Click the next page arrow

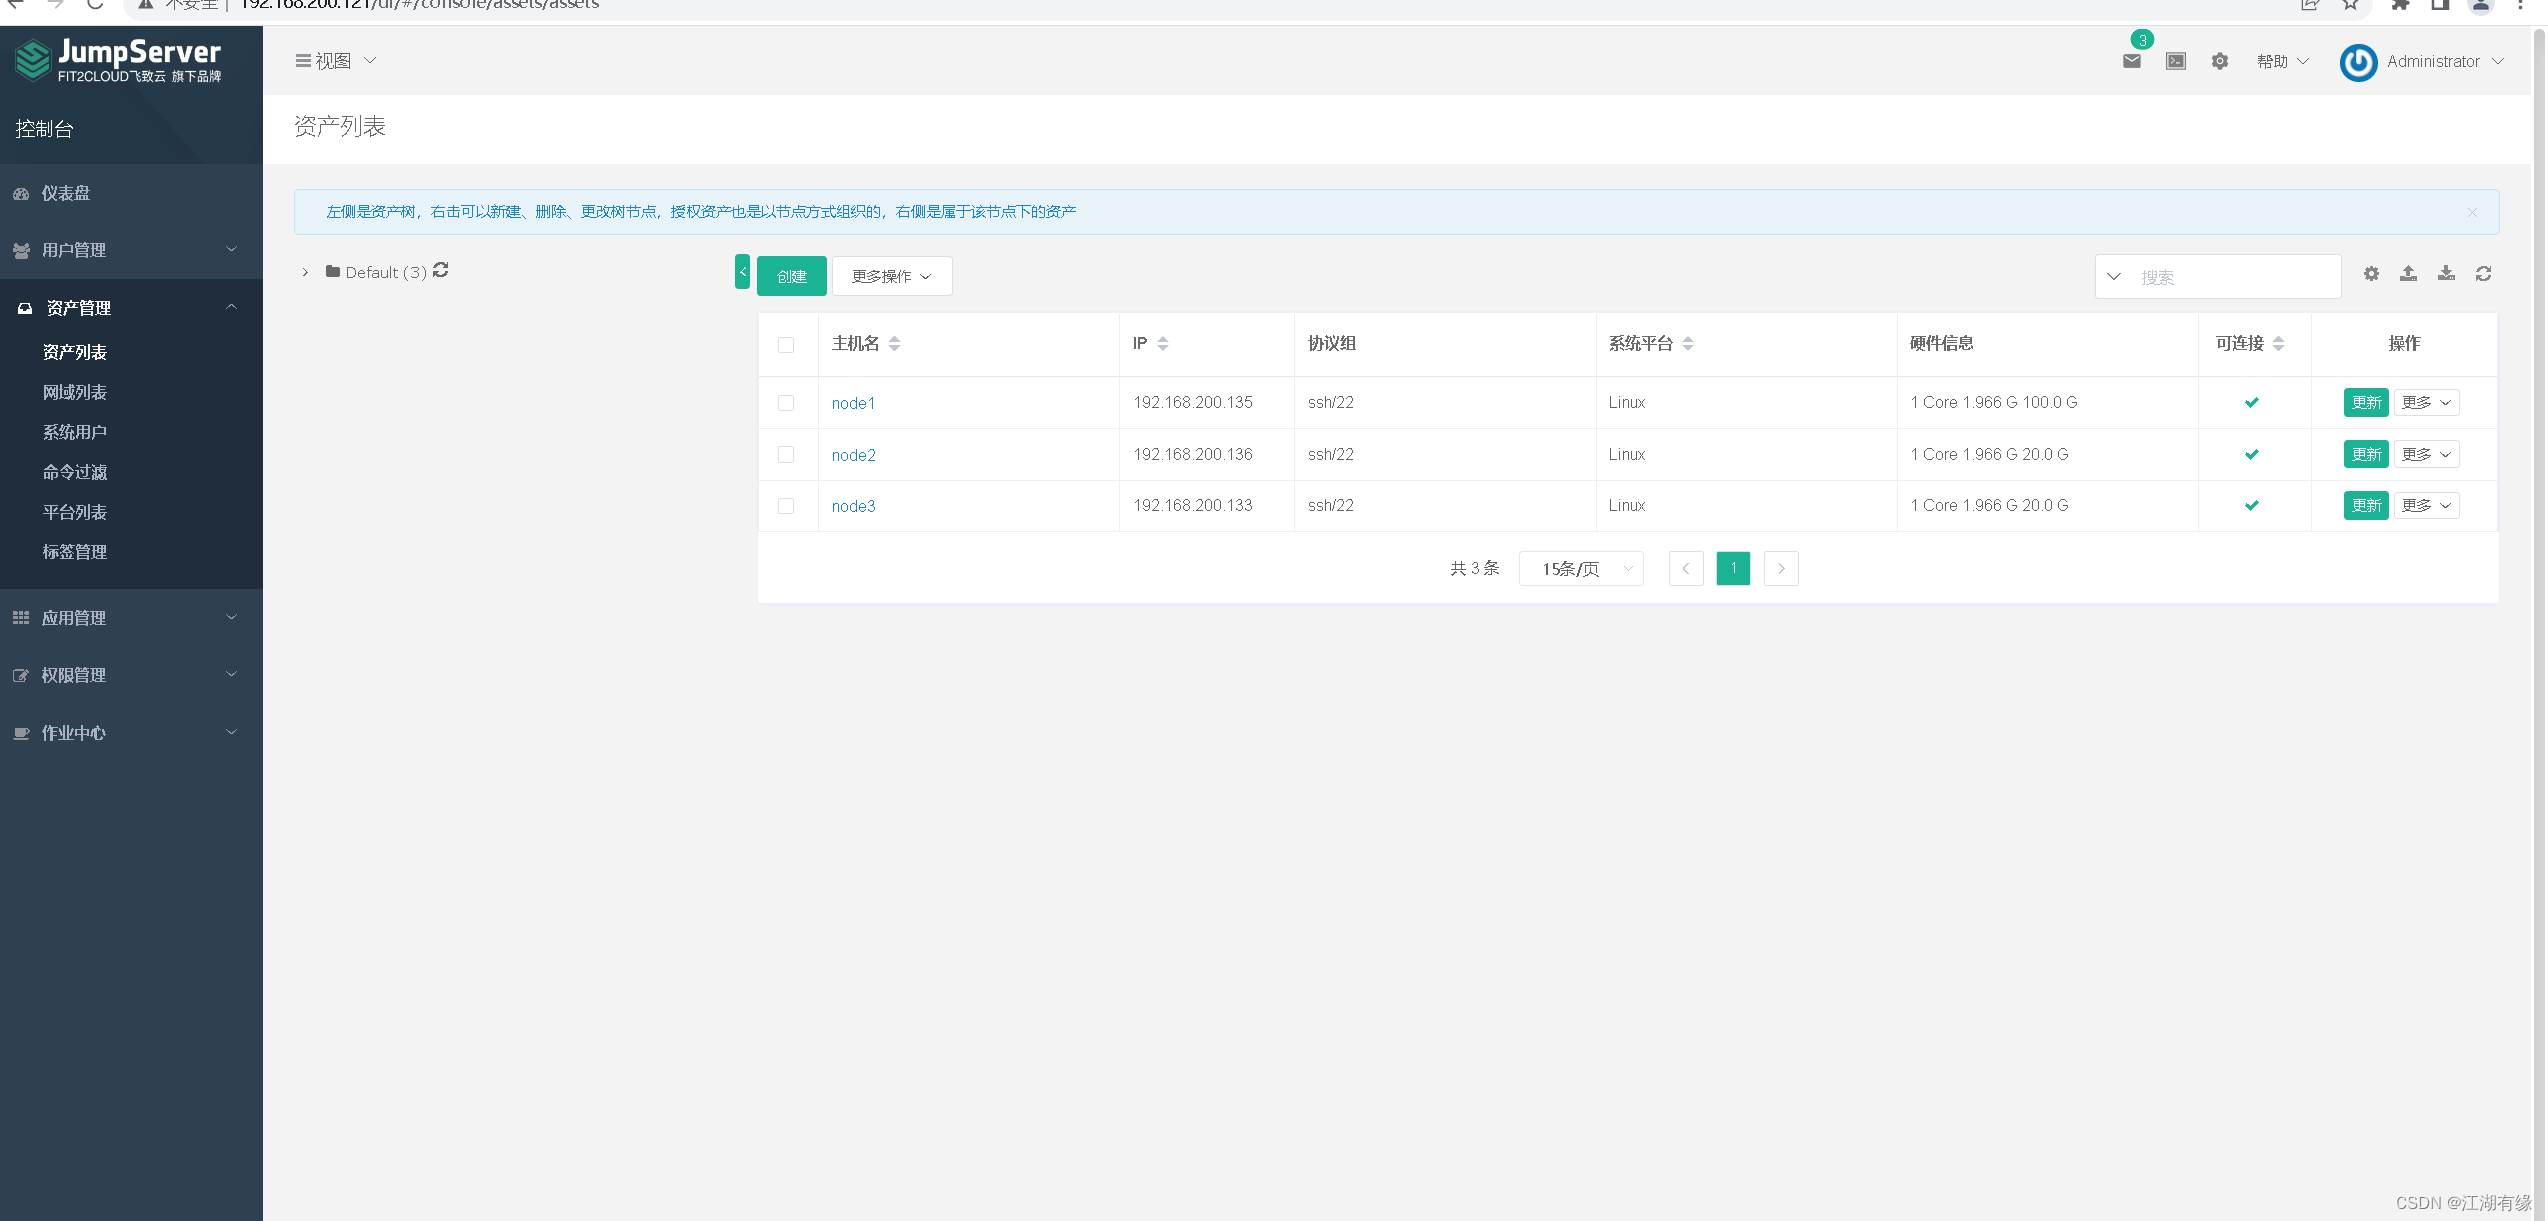pyautogui.click(x=1781, y=568)
